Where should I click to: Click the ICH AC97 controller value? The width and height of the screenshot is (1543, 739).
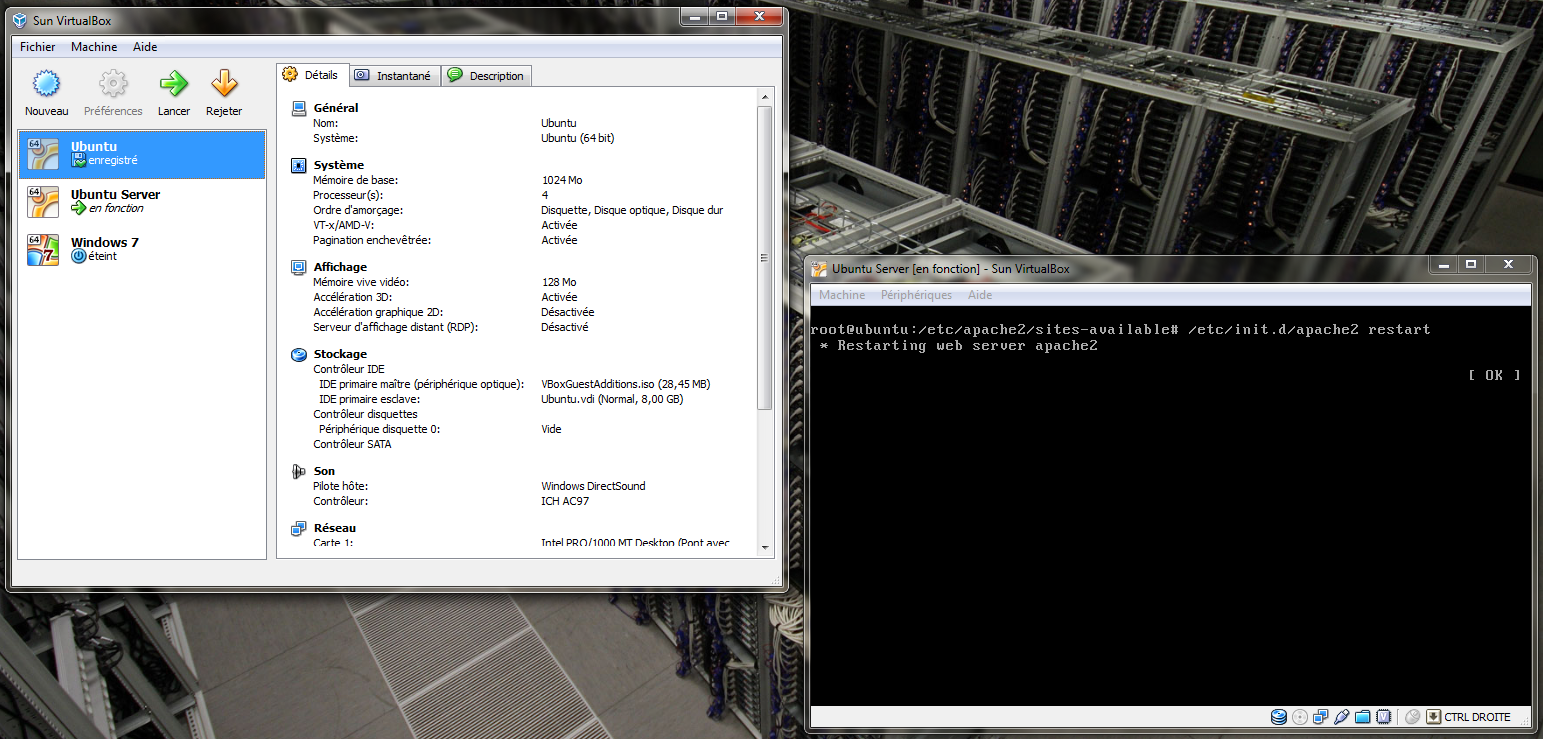[566, 501]
